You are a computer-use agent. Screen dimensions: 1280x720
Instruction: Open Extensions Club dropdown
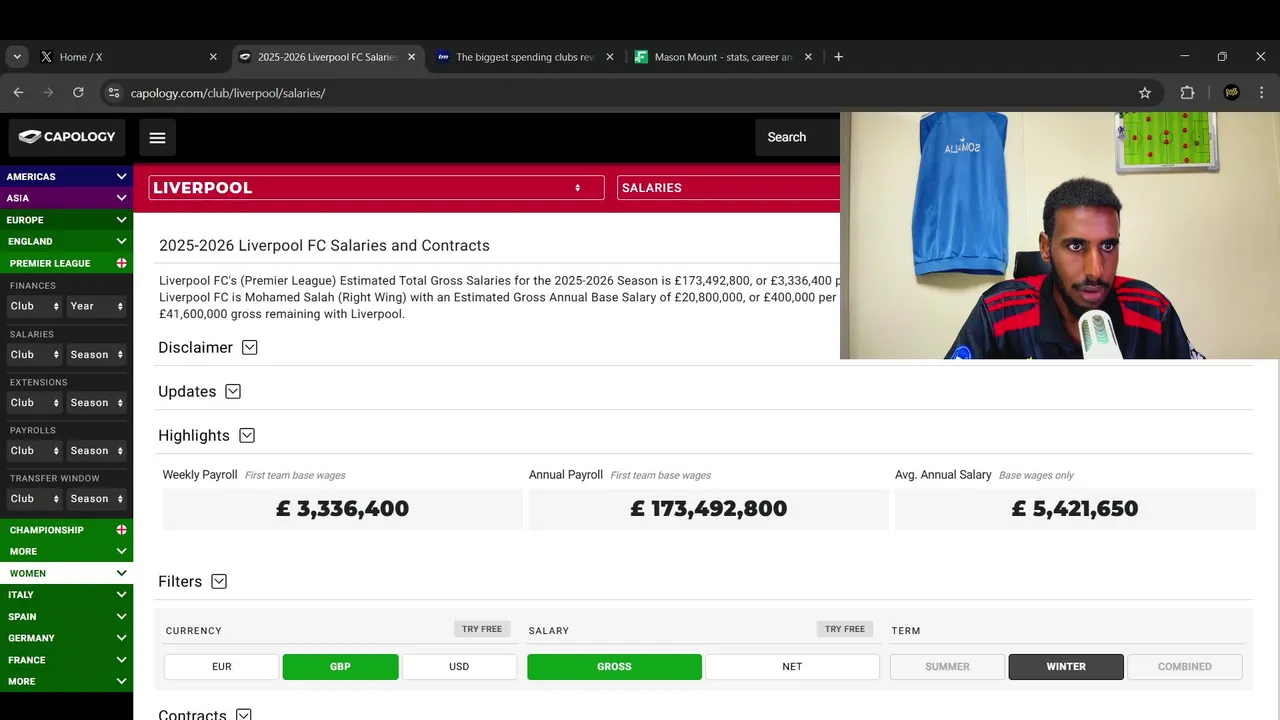coord(35,402)
